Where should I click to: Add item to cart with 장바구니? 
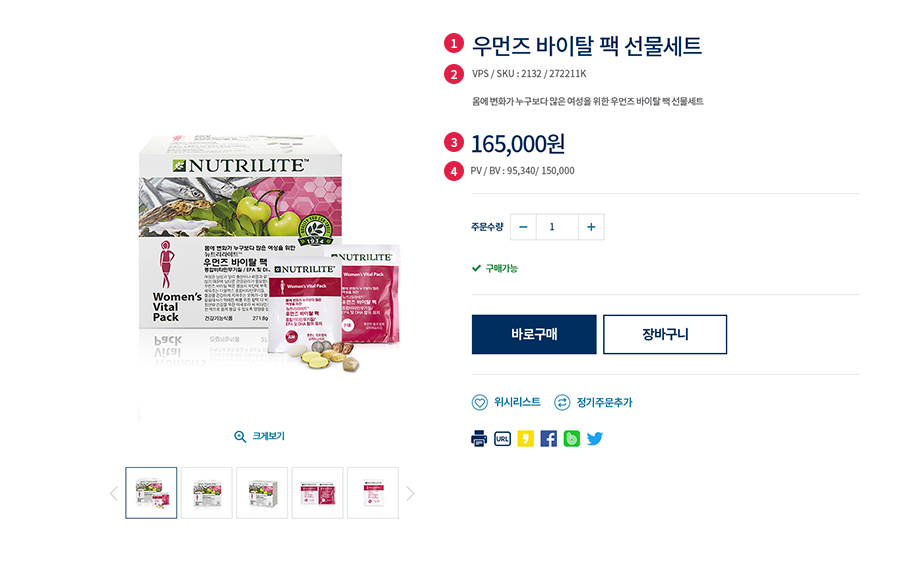click(x=665, y=334)
